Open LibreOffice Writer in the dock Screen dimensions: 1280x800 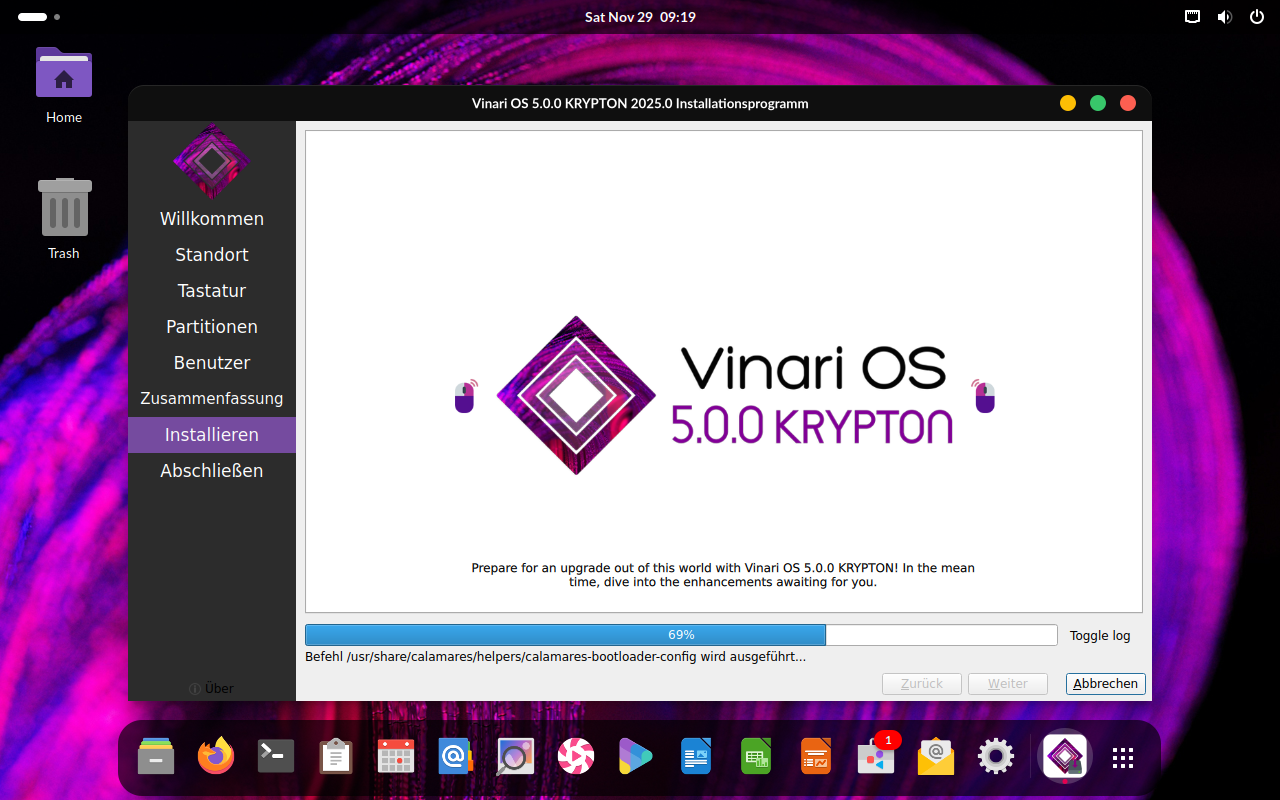pyautogui.click(x=695, y=757)
